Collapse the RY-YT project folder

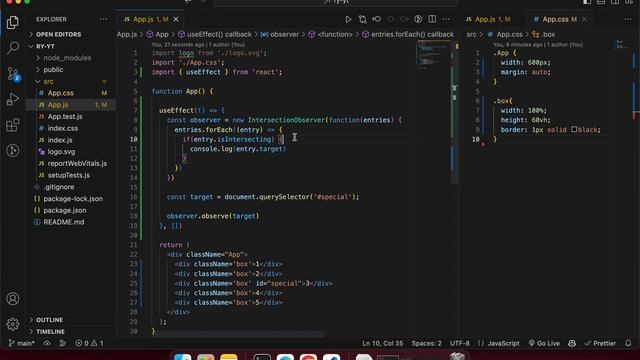[45, 46]
